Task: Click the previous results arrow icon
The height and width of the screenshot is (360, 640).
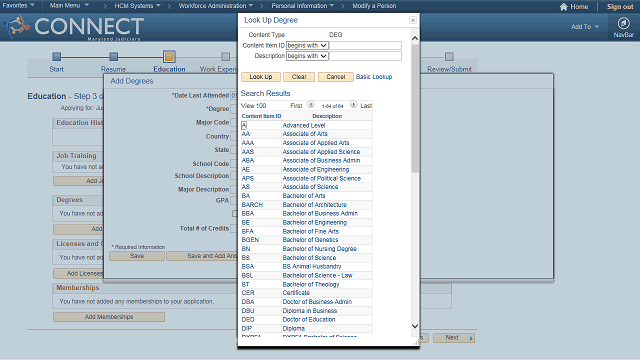Action: (311, 104)
